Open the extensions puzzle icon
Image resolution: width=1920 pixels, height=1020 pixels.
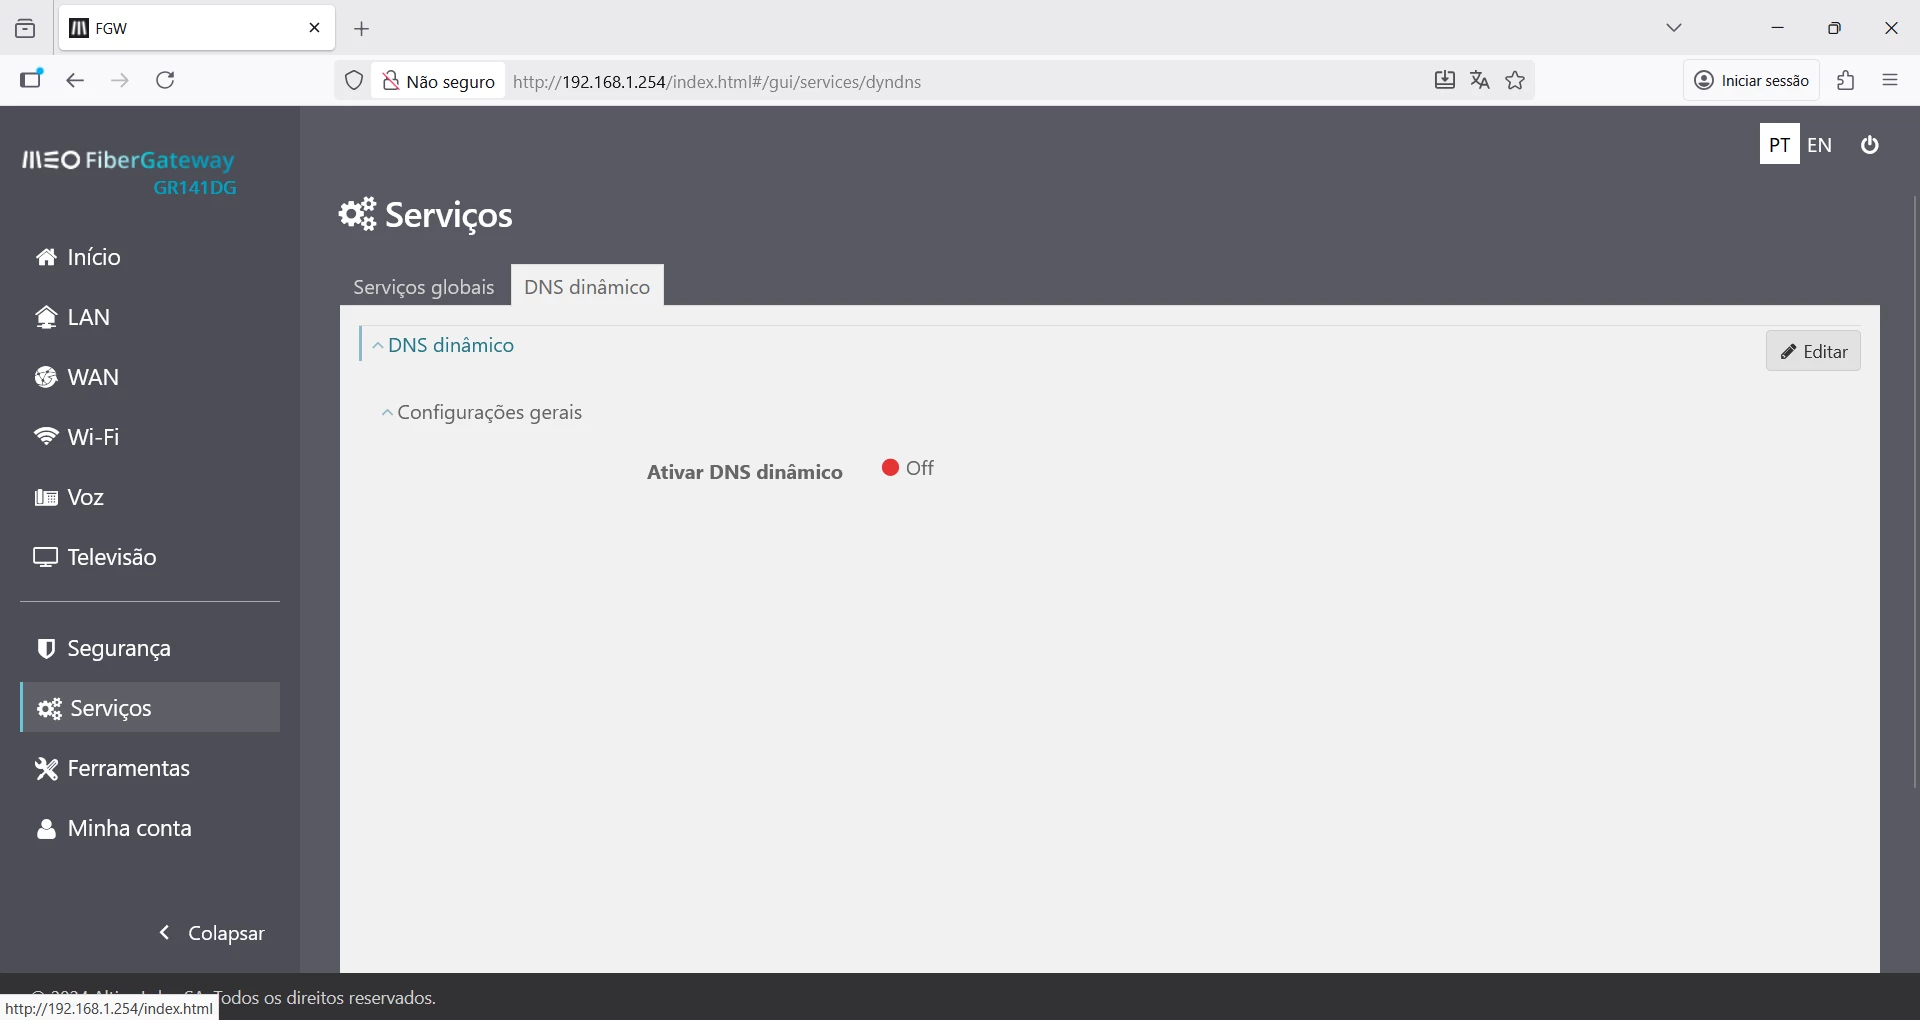pyautogui.click(x=1846, y=81)
